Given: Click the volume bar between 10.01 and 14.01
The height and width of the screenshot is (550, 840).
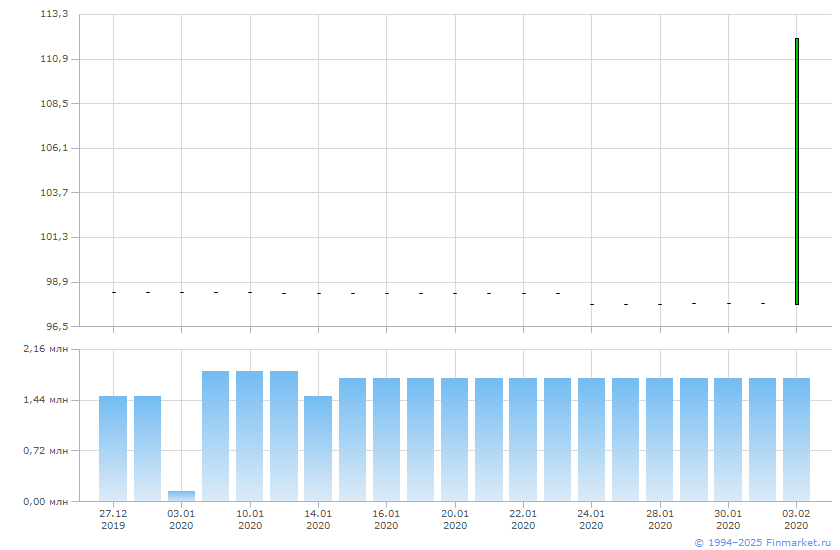Looking at the screenshot, I should click(x=284, y=436).
